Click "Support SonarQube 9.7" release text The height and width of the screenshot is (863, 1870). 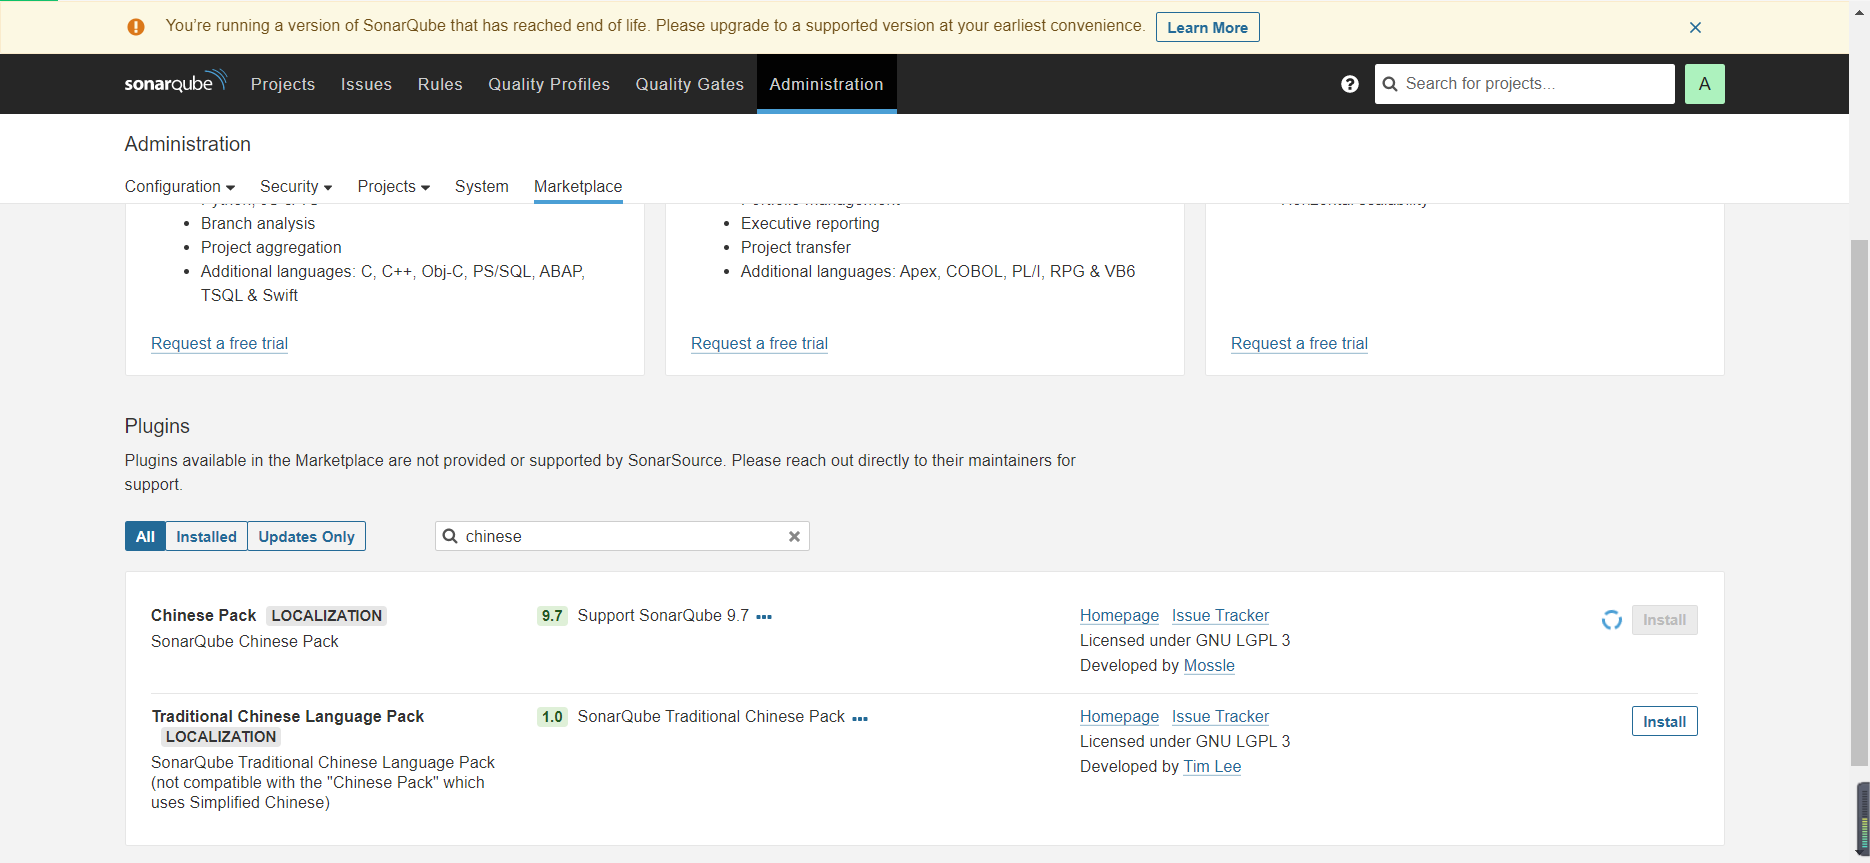tap(663, 616)
